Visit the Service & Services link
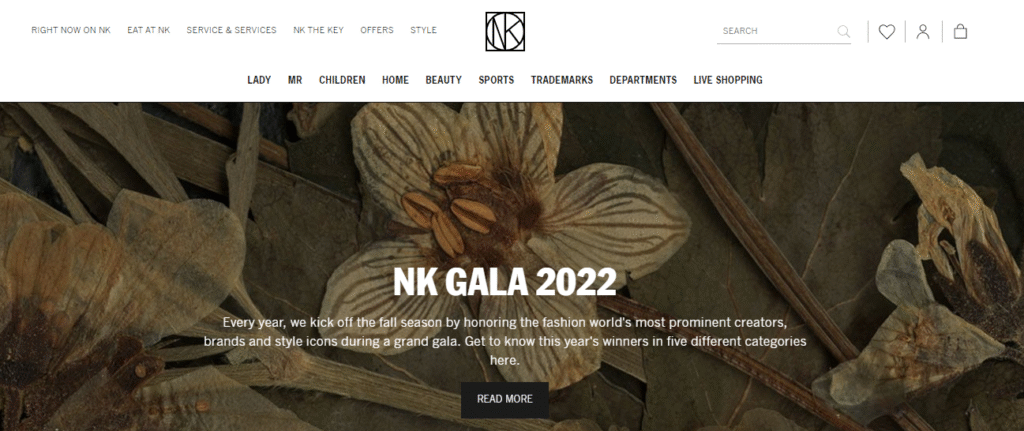The width and height of the screenshot is (1024, 431). (231, 30)
